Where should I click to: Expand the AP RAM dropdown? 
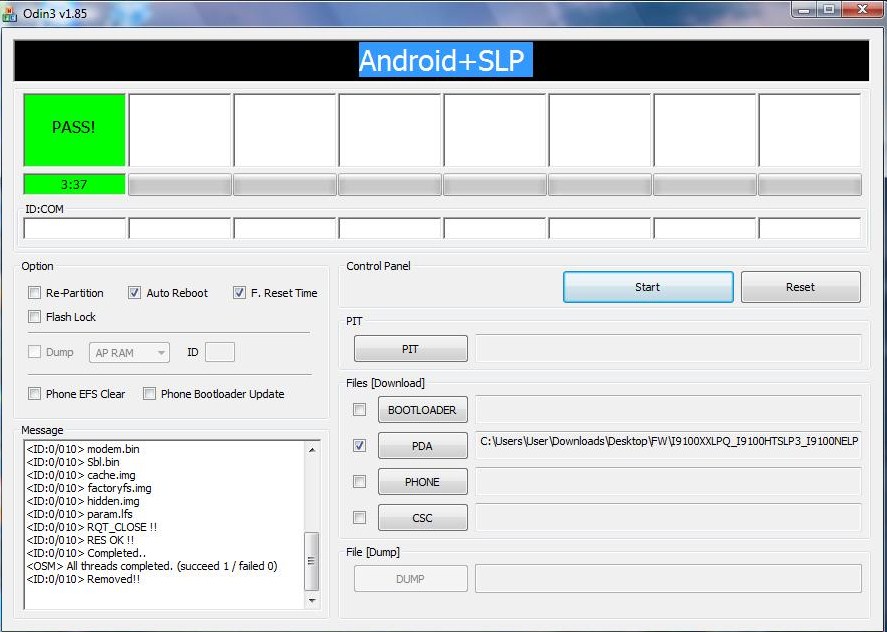click(x=130, y=353)
